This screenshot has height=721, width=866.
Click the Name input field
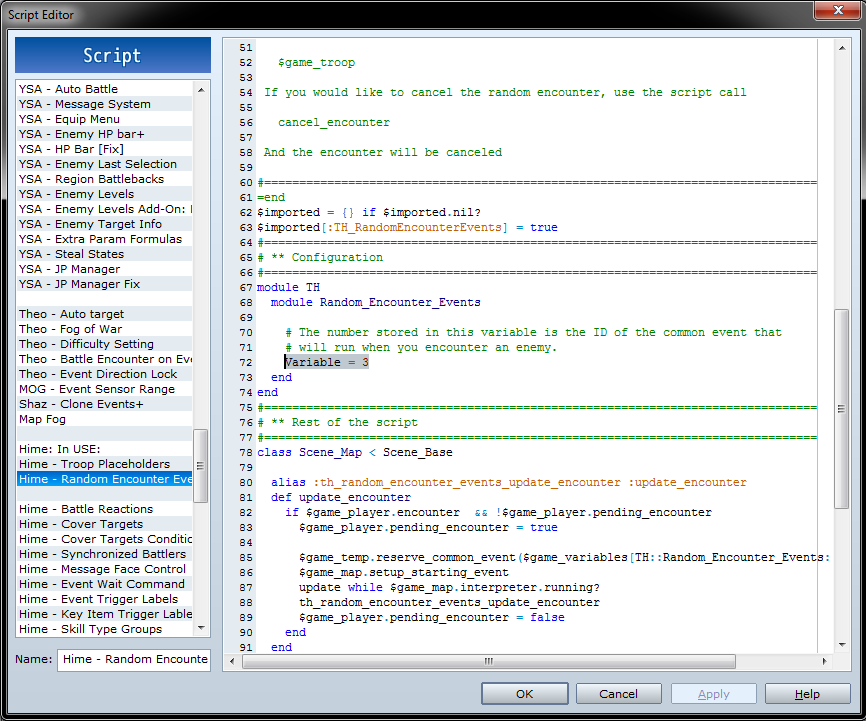(134, 660)
